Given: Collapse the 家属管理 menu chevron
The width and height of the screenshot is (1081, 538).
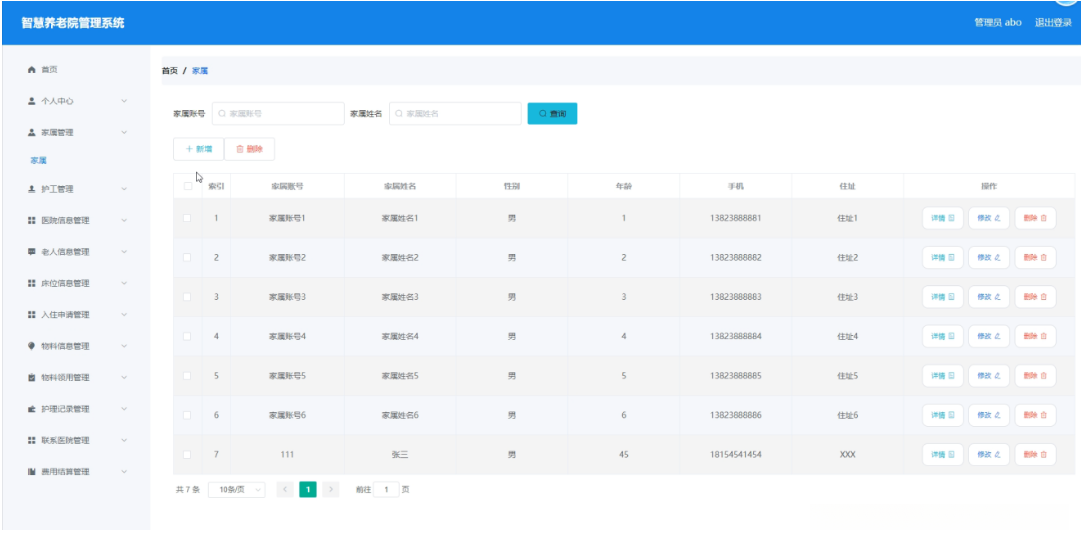Looking at the screenshot, I should coord(124,132).
